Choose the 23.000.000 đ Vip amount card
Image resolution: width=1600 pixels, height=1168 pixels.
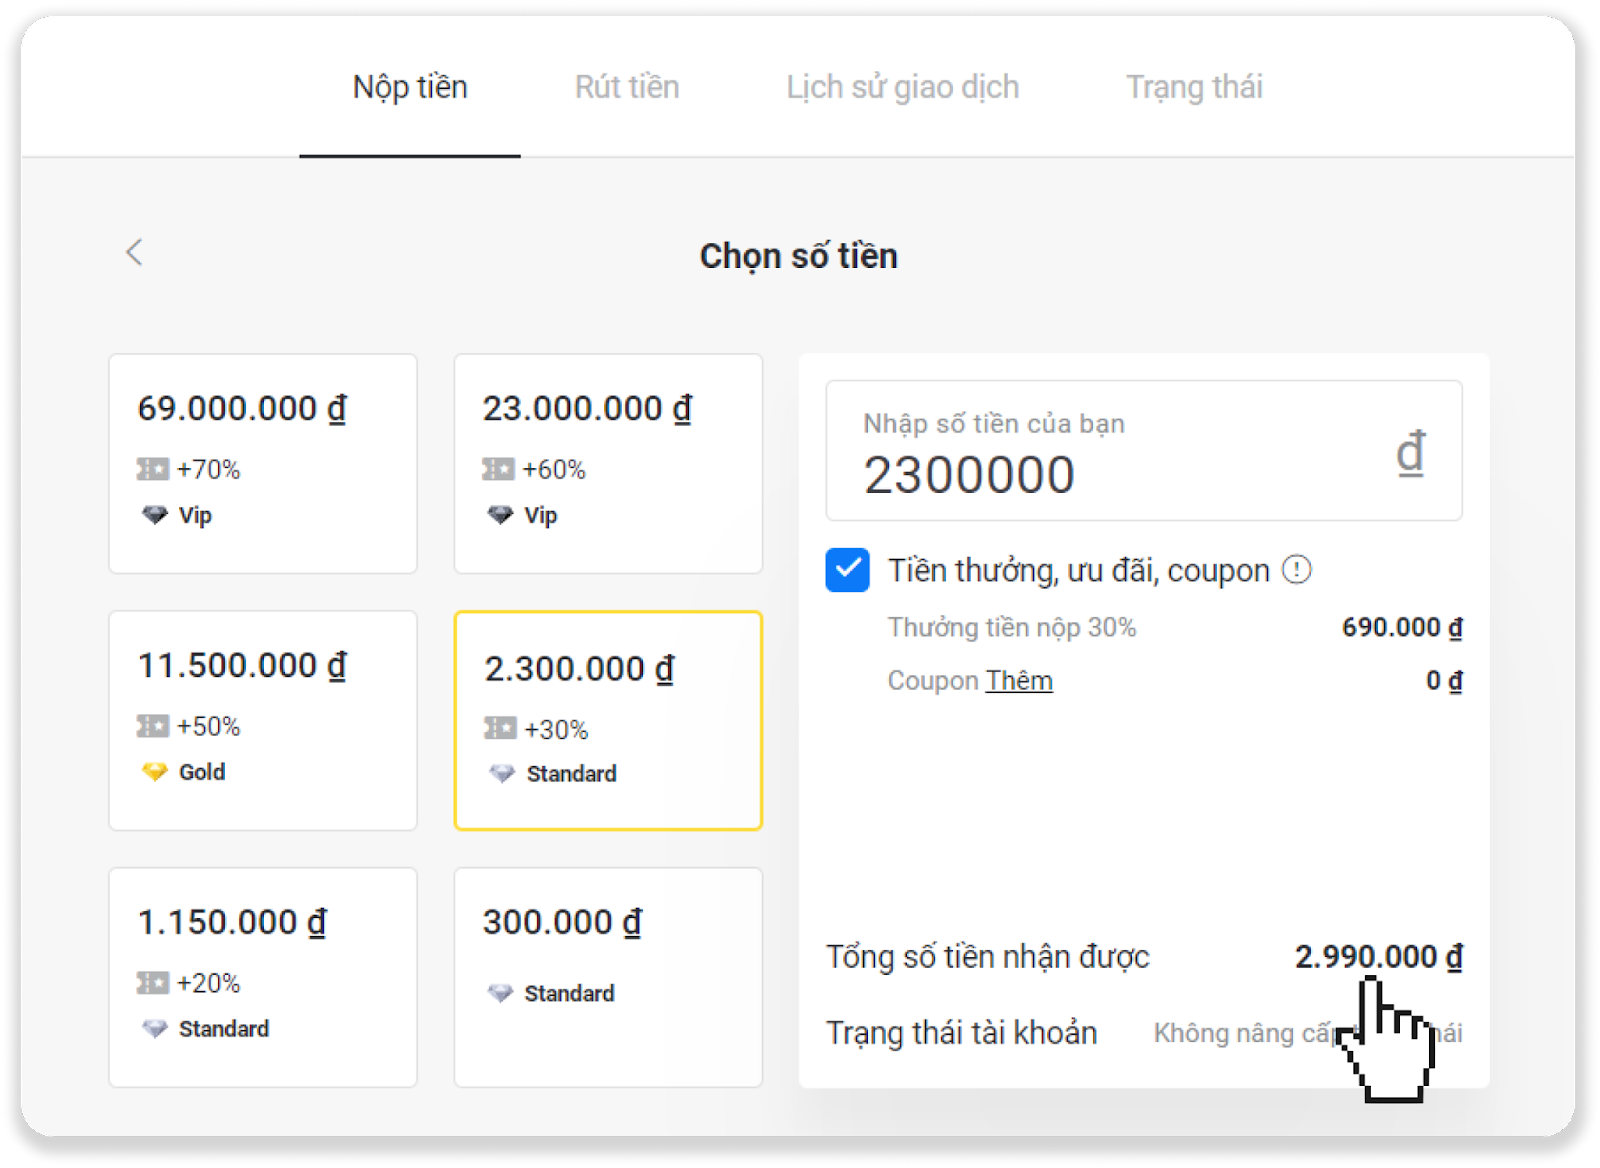(608, 463)
